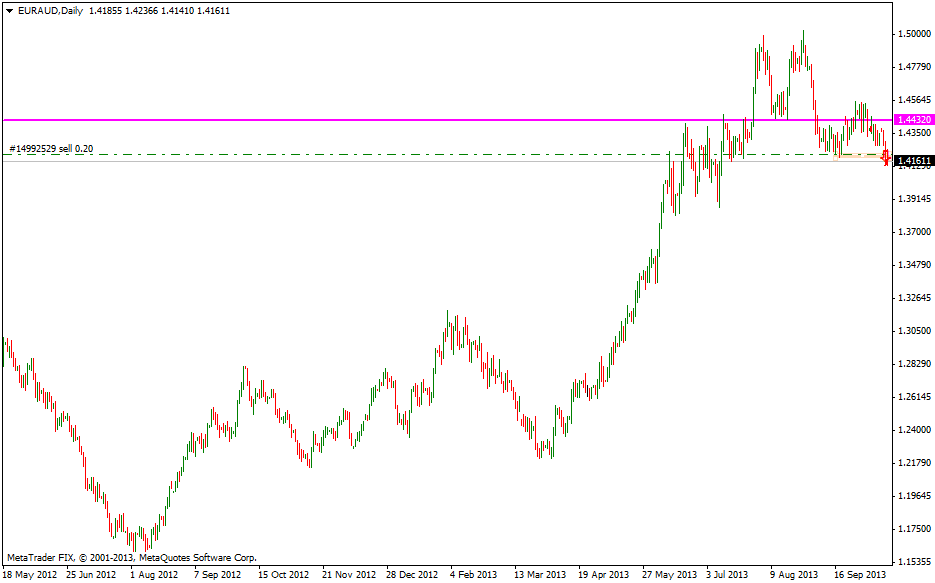Click the 18 May 2012 date label
Image resolution: width=935 pixels, height=583 pixels.
point(30,575)
